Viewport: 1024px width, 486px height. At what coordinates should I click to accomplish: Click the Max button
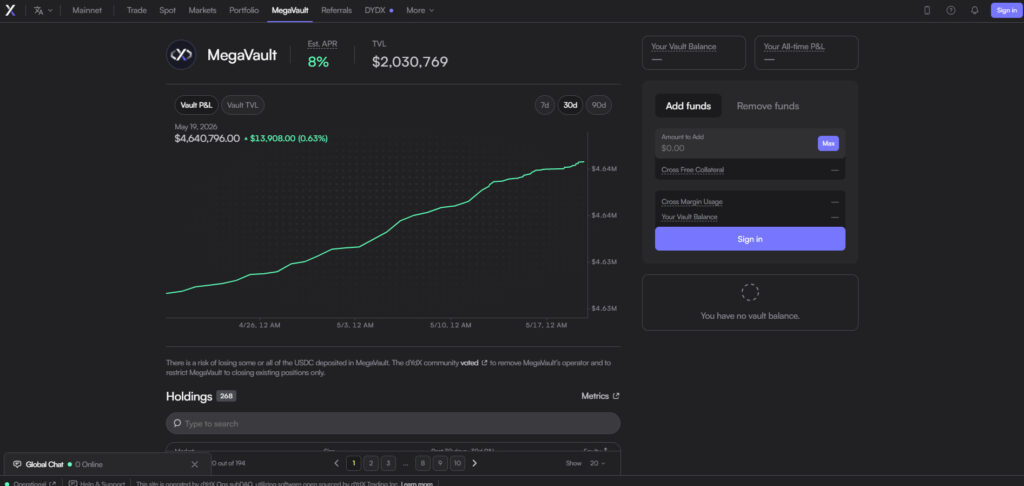click(828, 143)
